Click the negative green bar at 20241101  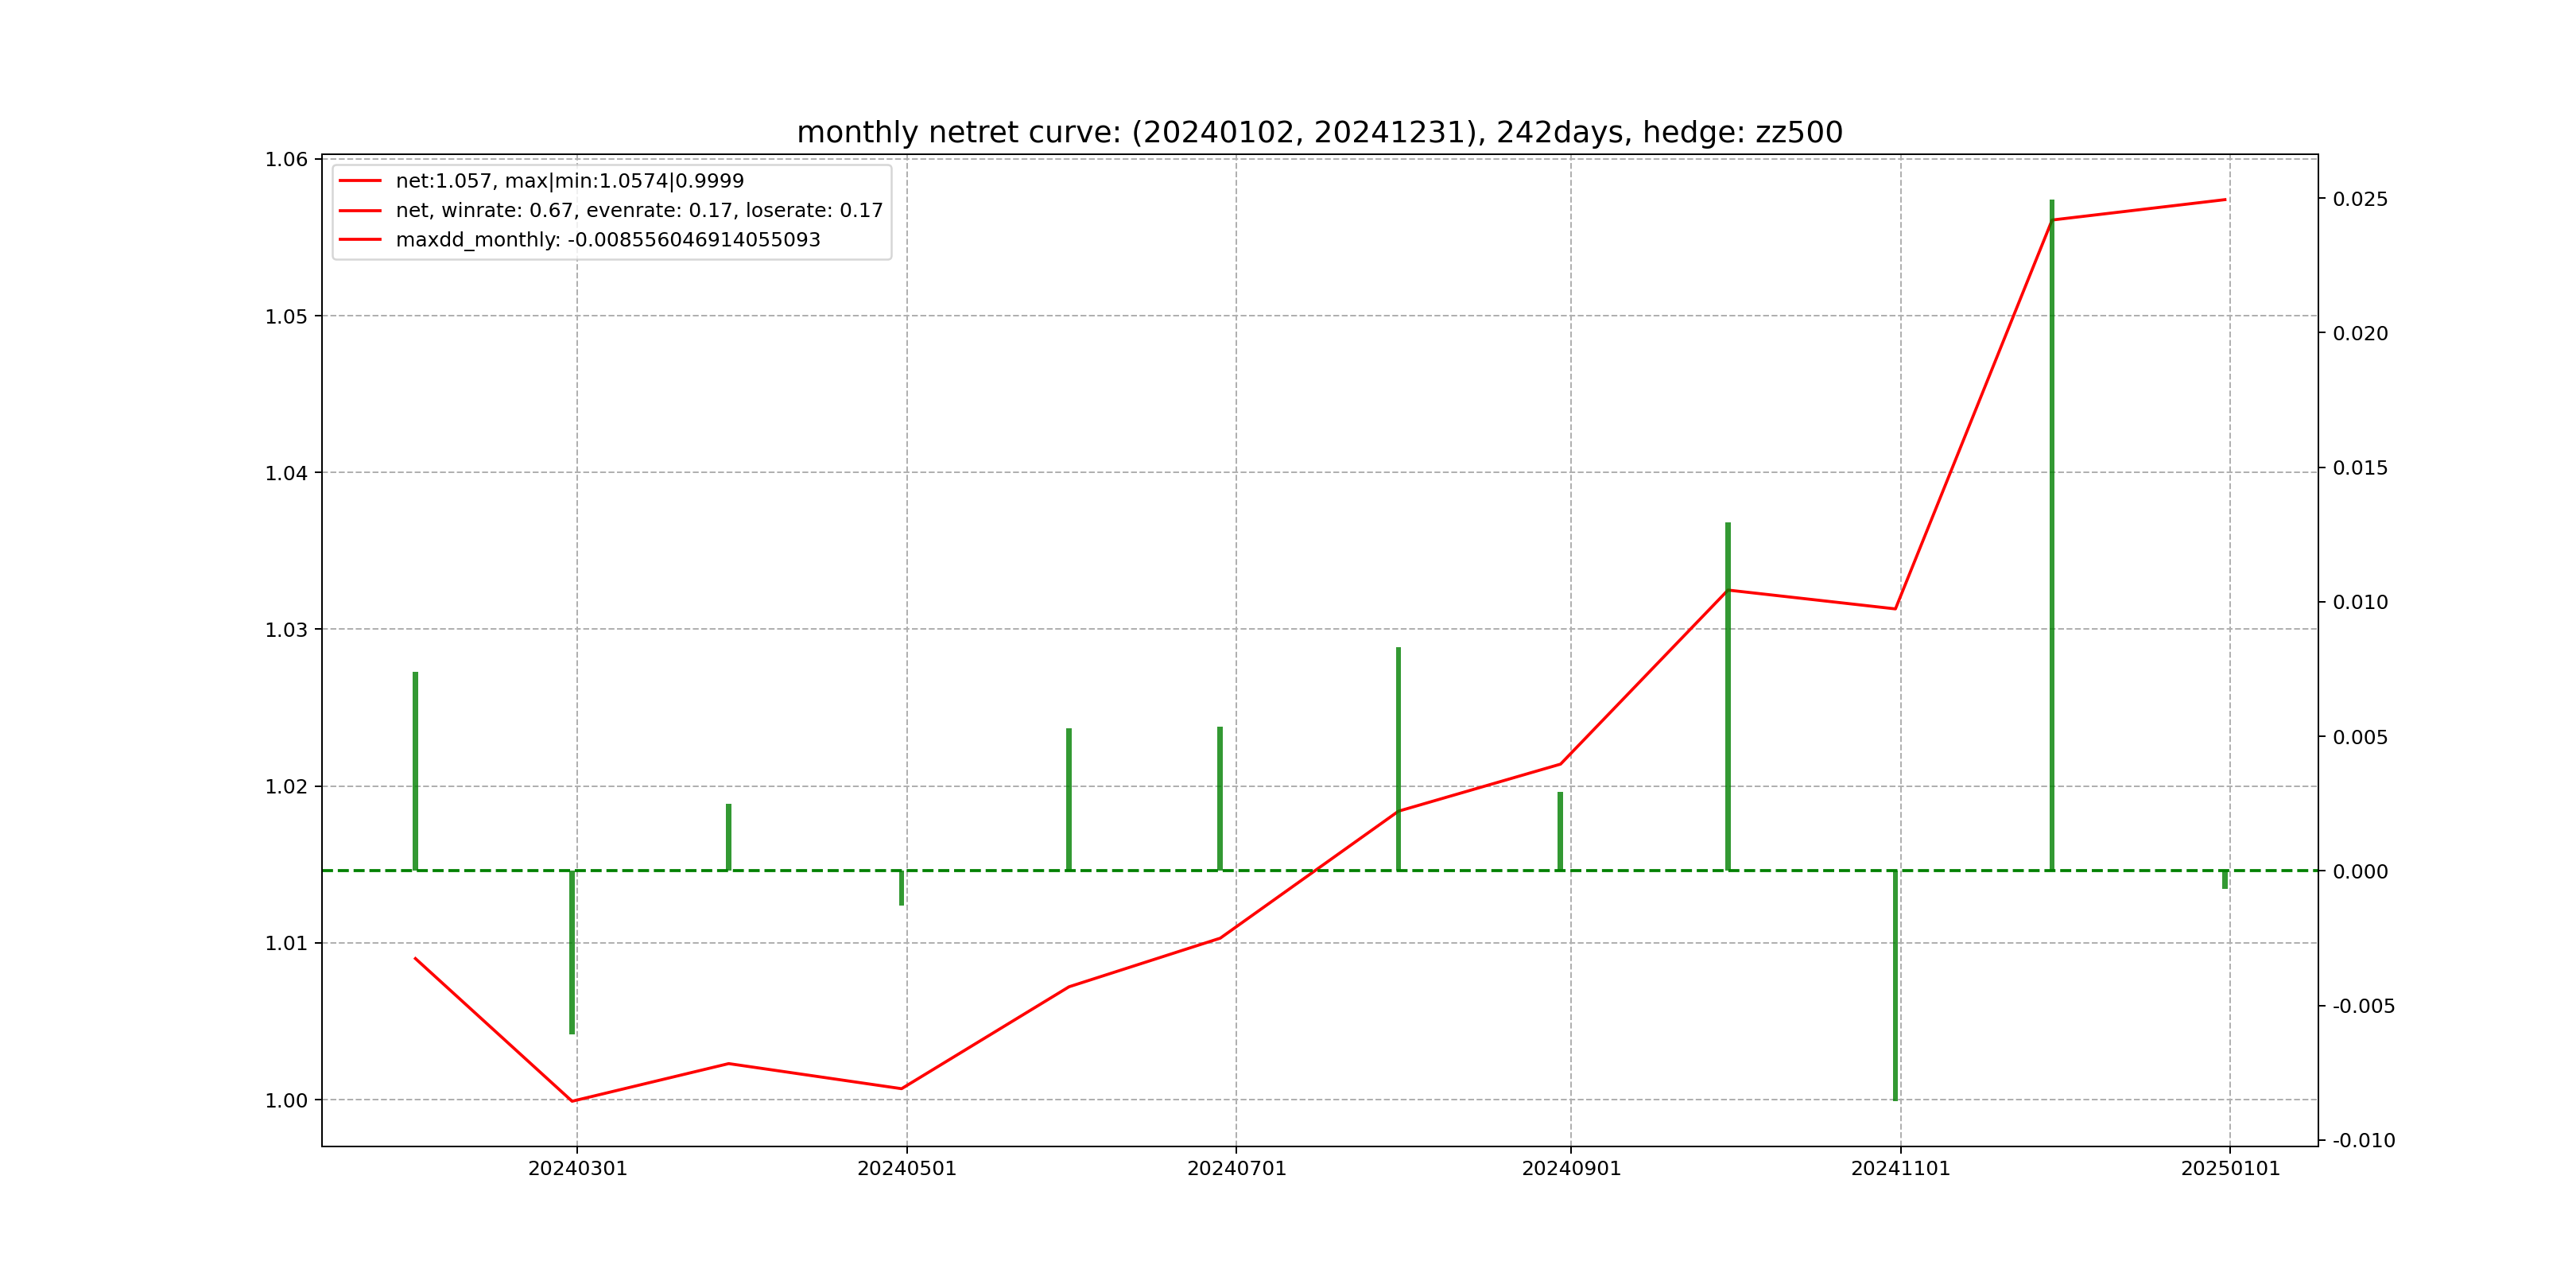pyautogui.click(x=1894, y=985)
